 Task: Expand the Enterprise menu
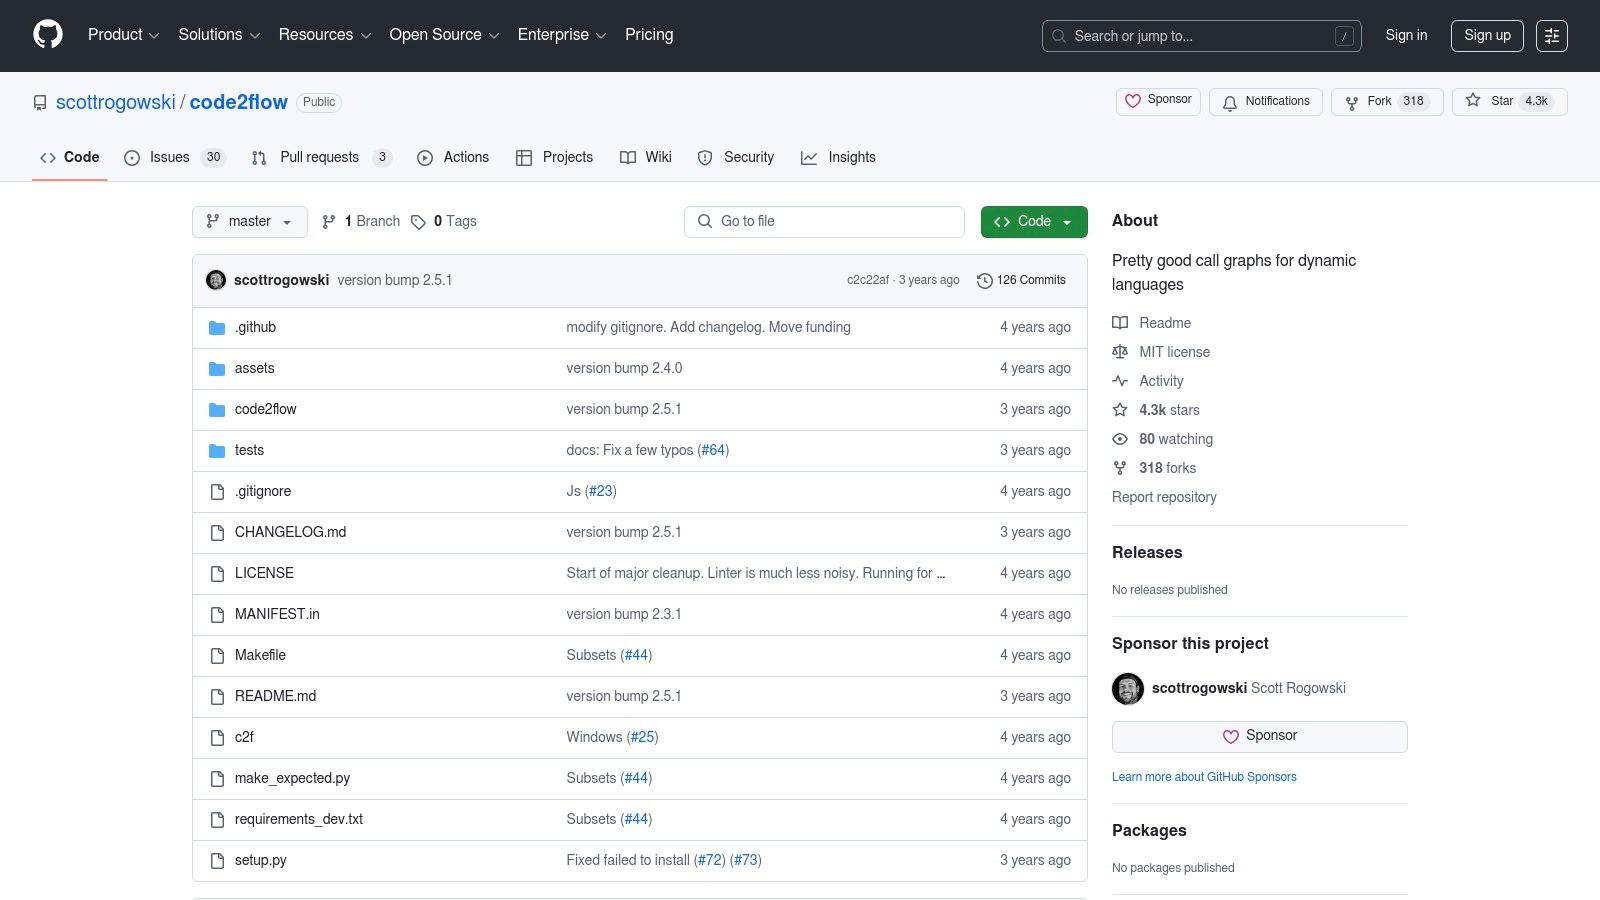tap(562, 35)
